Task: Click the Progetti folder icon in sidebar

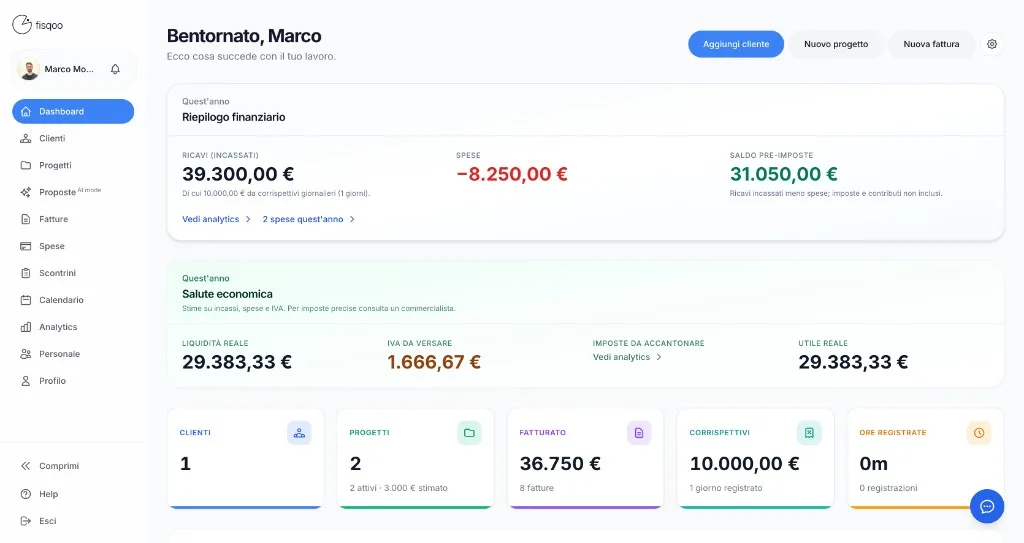Action: click(25, 165)
